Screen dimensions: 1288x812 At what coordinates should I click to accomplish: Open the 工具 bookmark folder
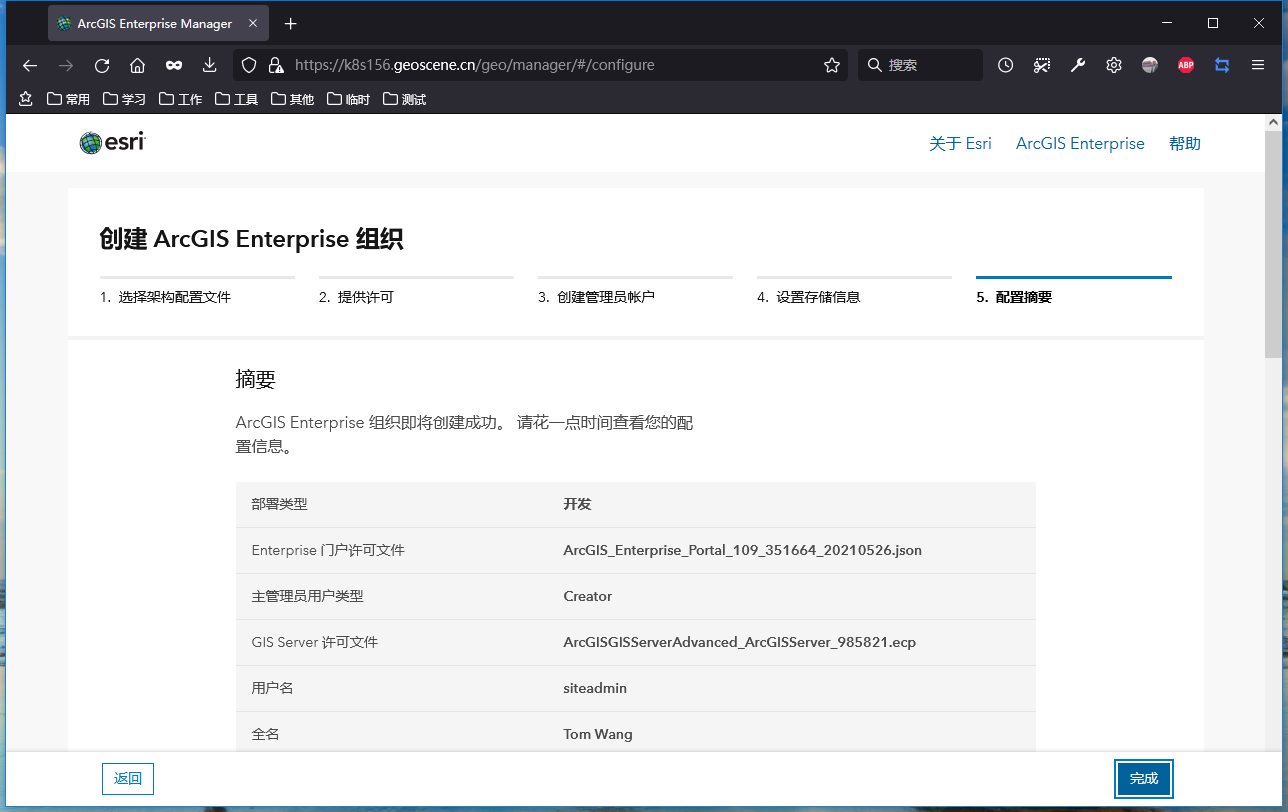point(236,99)
